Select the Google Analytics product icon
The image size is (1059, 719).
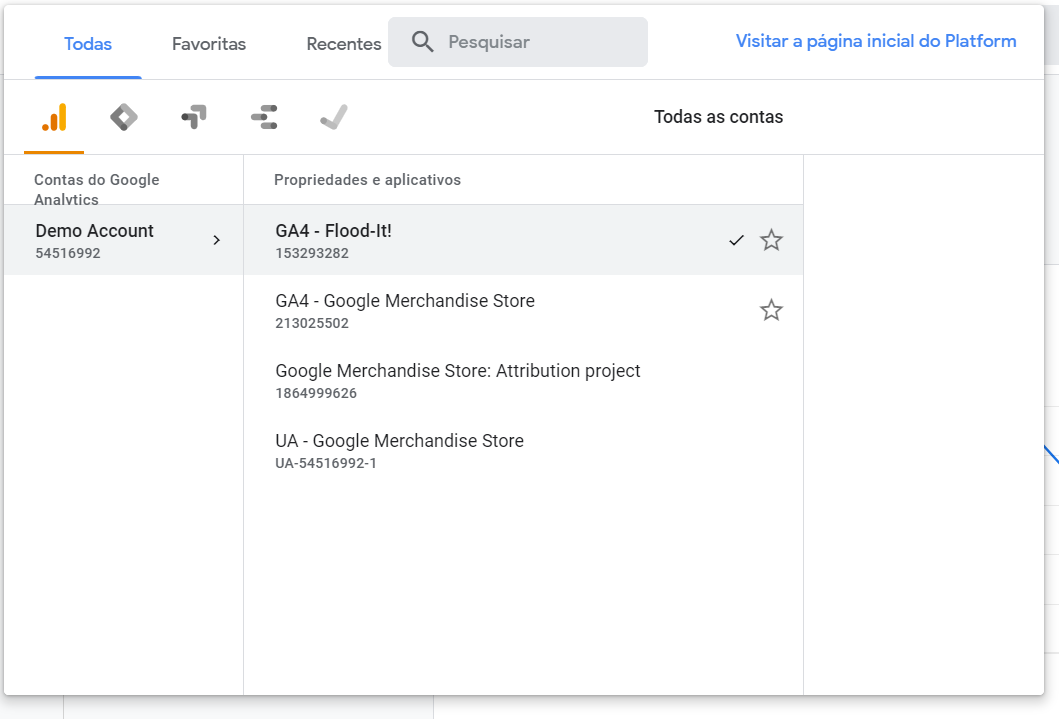[54, 117]
